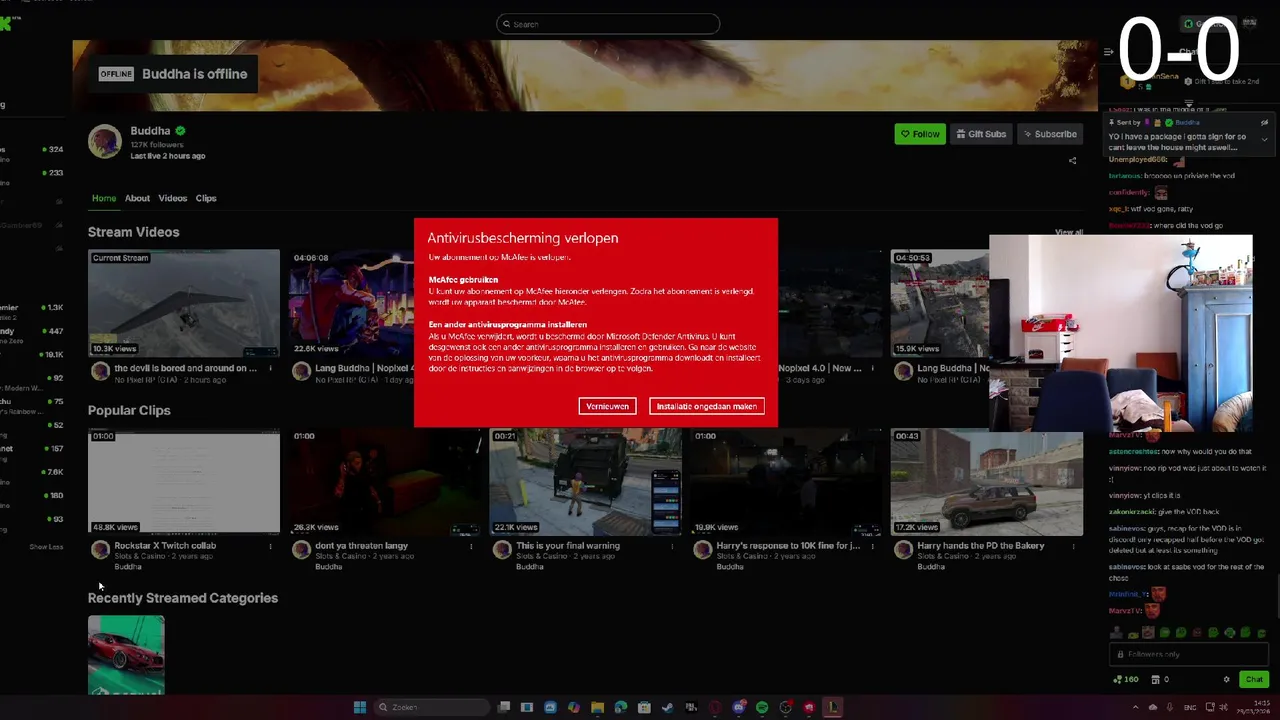1280x720 pixels.
Task: Open Microsoft Store from taskbar
Action: (644, 707)
